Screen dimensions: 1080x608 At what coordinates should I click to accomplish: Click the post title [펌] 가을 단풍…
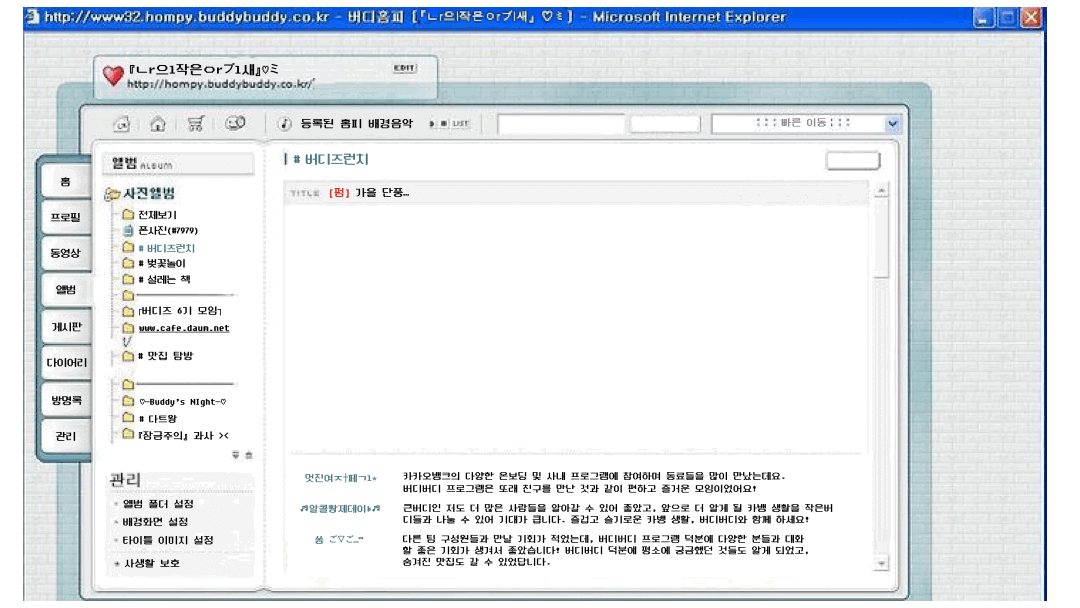click(x=369, y=193)
